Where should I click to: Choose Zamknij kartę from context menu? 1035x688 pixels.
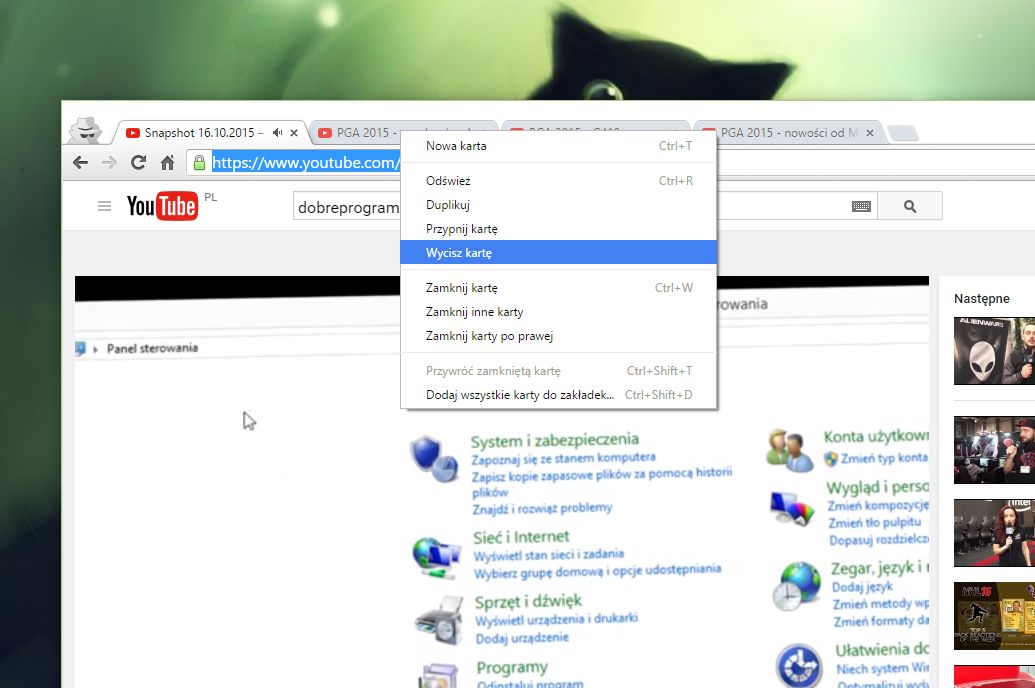pos(558,288)
